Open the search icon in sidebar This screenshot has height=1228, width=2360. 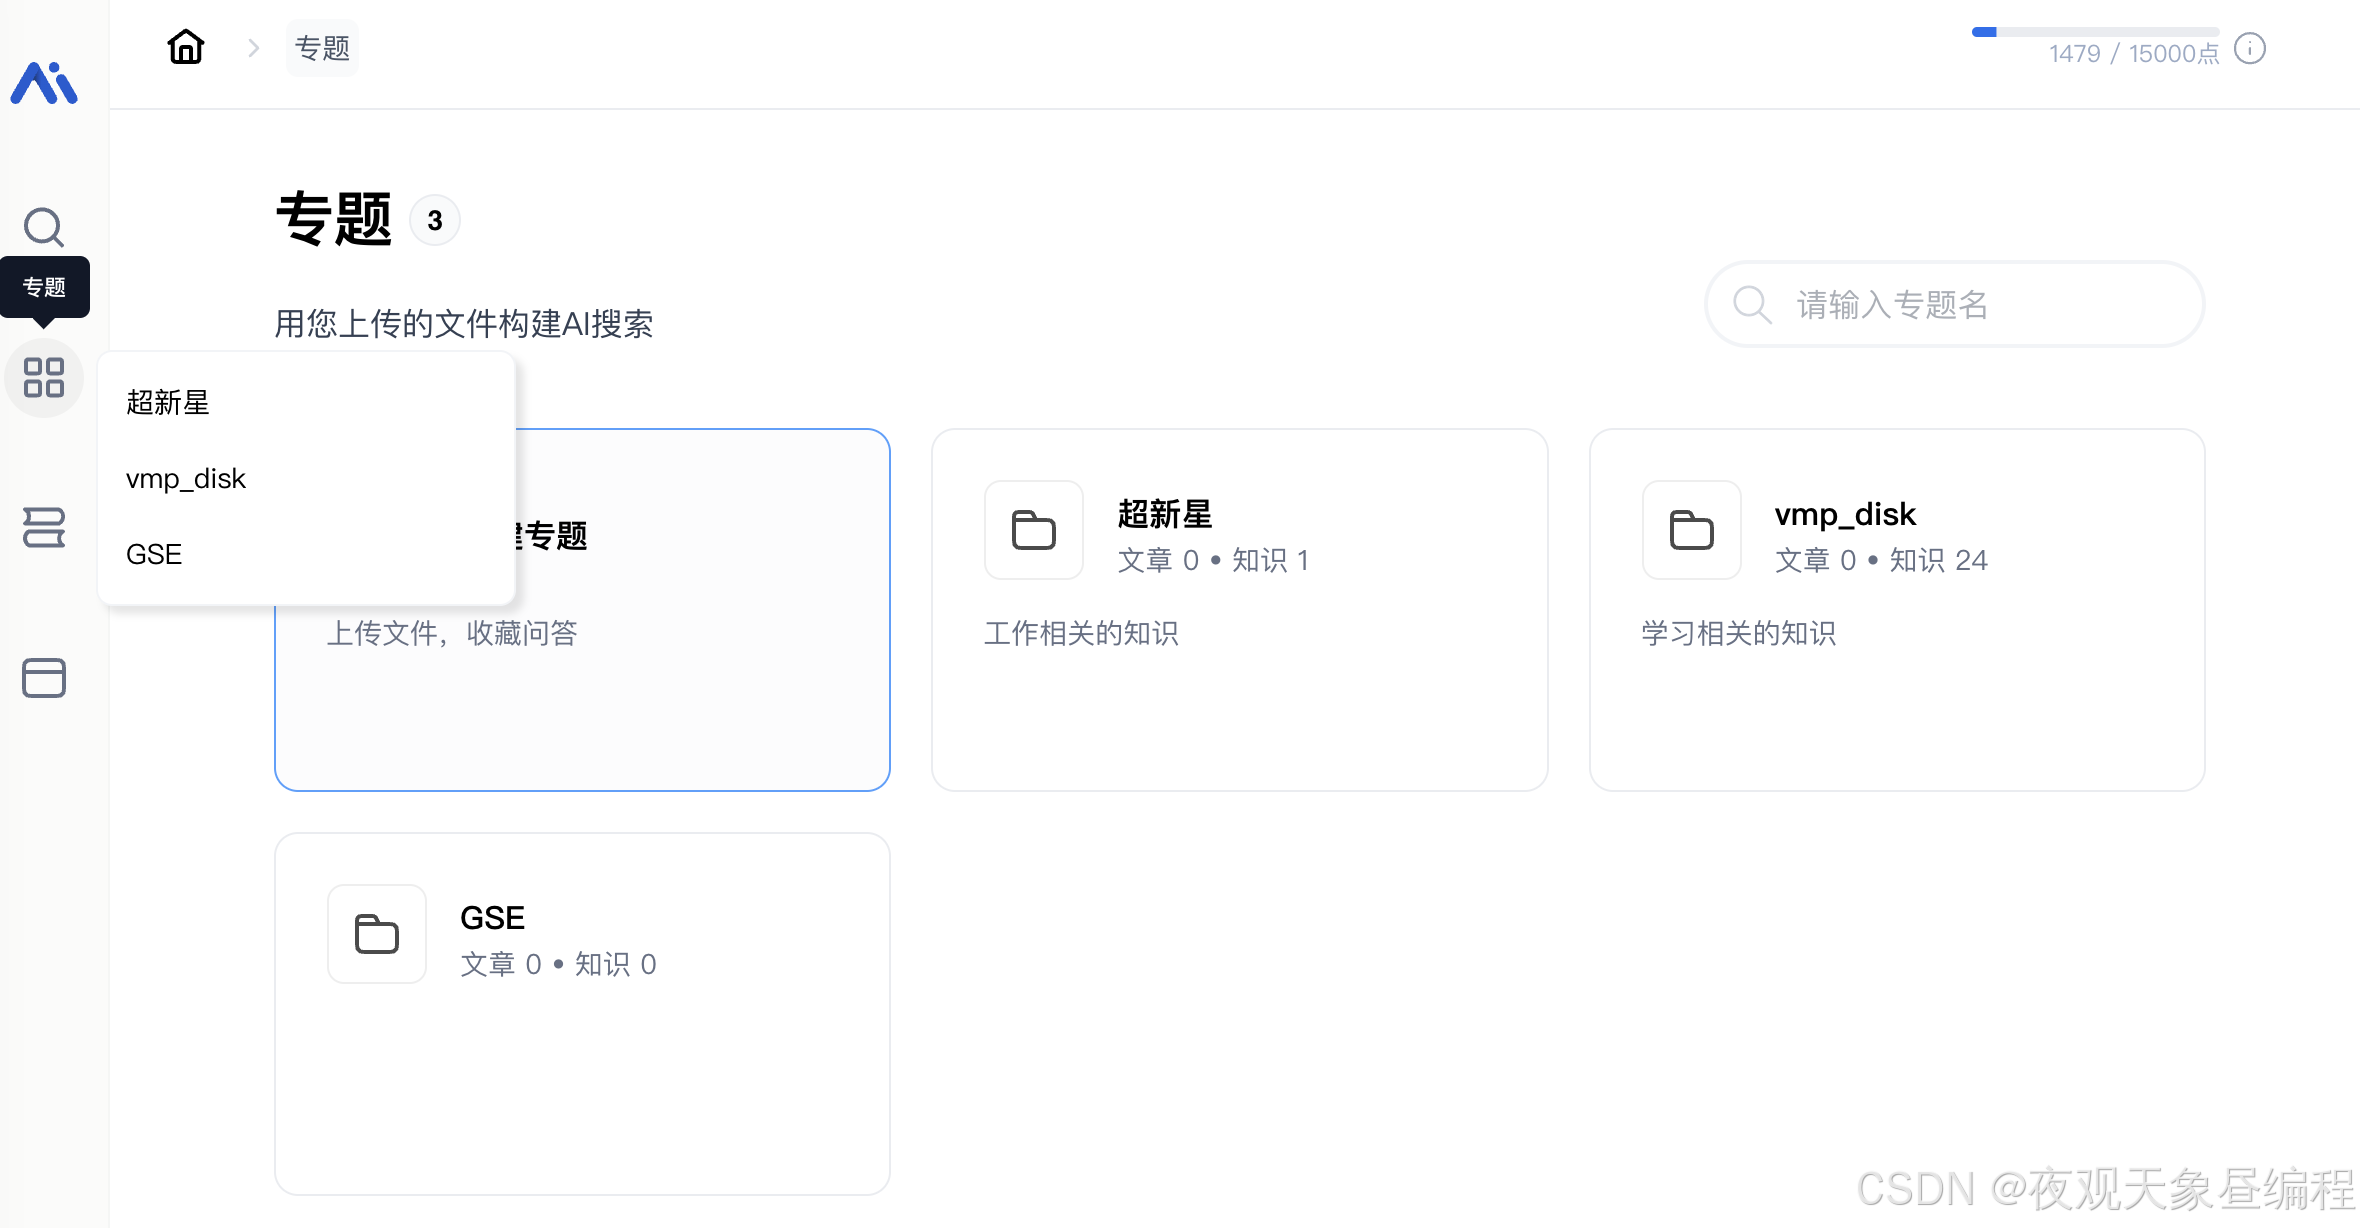[44, 227]
